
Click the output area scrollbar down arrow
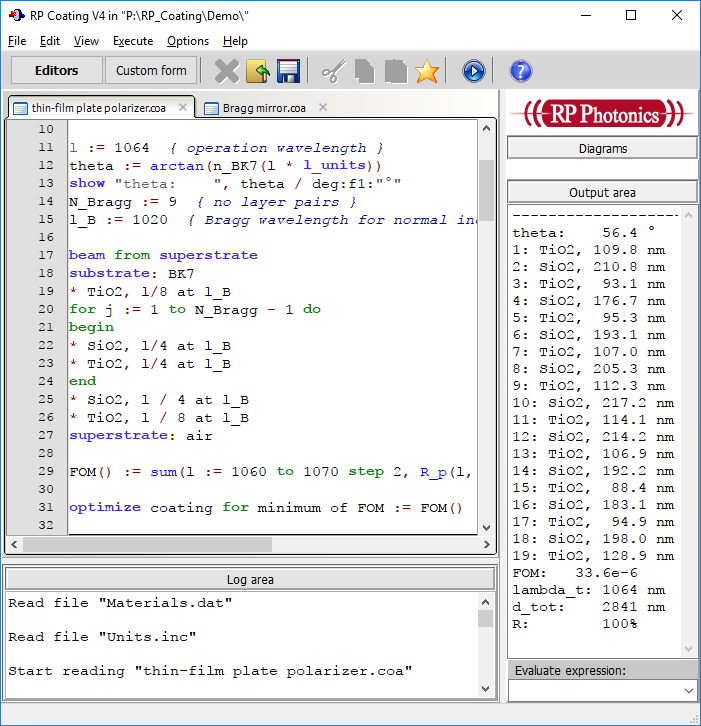[688, 649]
